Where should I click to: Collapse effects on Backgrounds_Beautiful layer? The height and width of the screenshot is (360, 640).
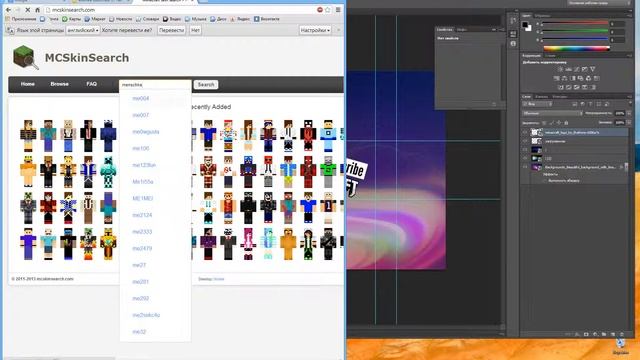point(627,167)
